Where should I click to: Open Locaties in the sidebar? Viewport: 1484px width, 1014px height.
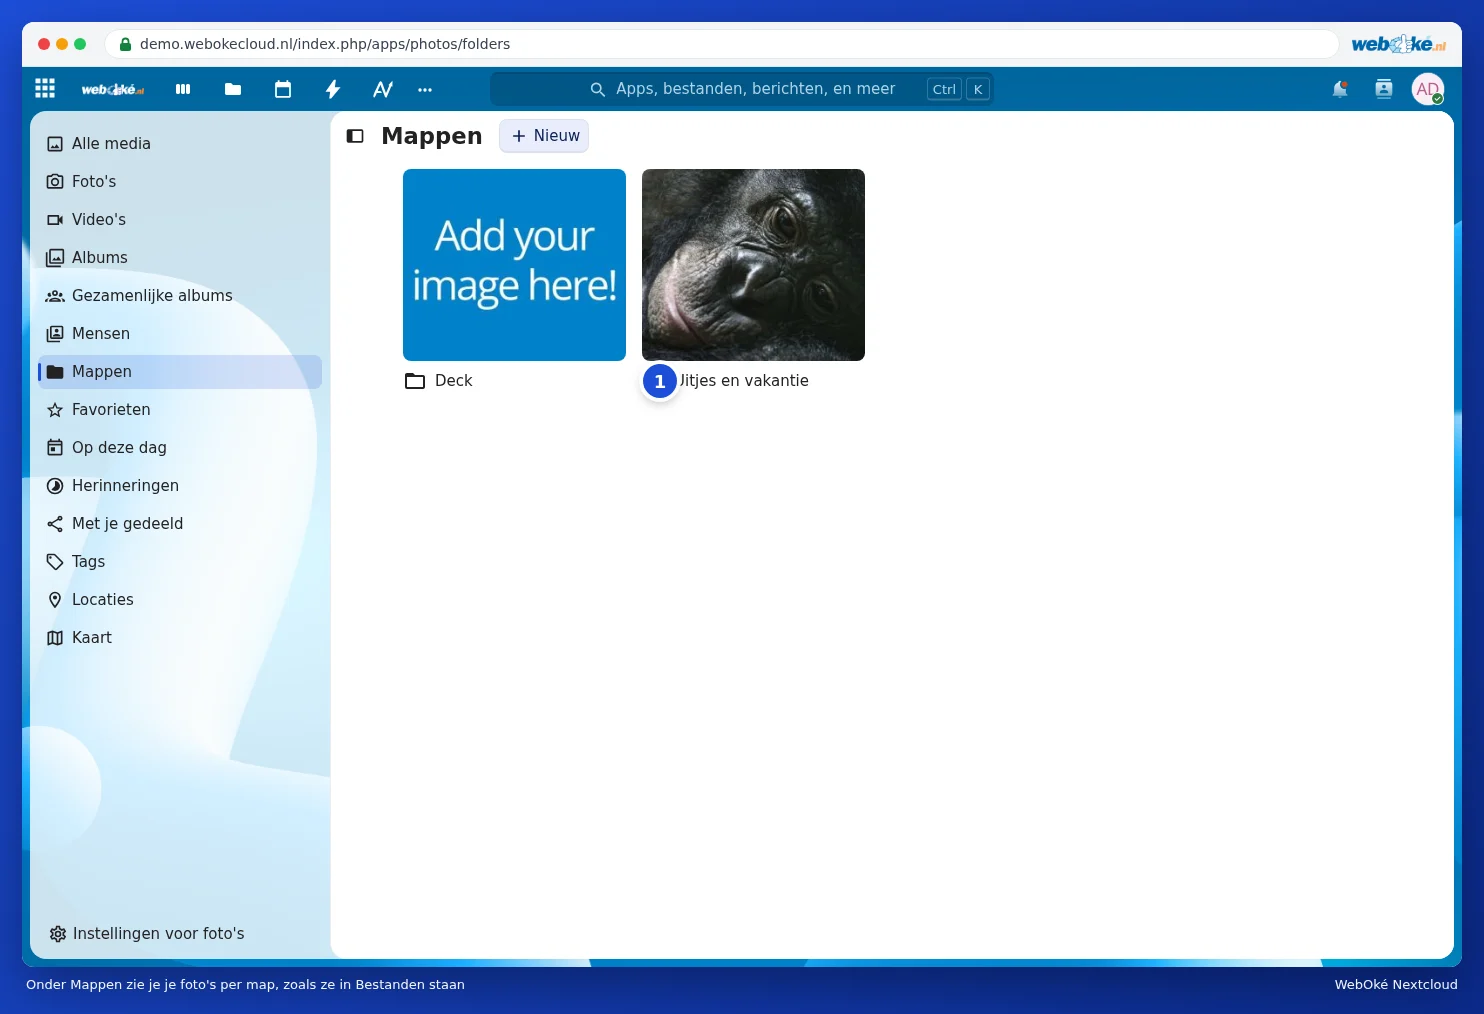pos(180,600)
